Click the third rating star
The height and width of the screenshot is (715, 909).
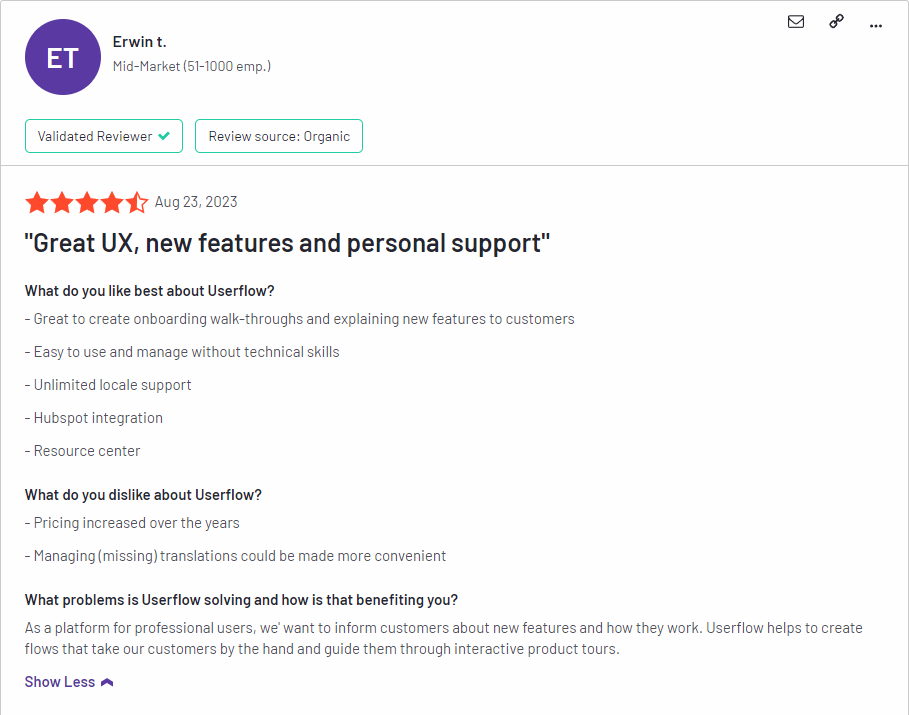click(87, 203)
